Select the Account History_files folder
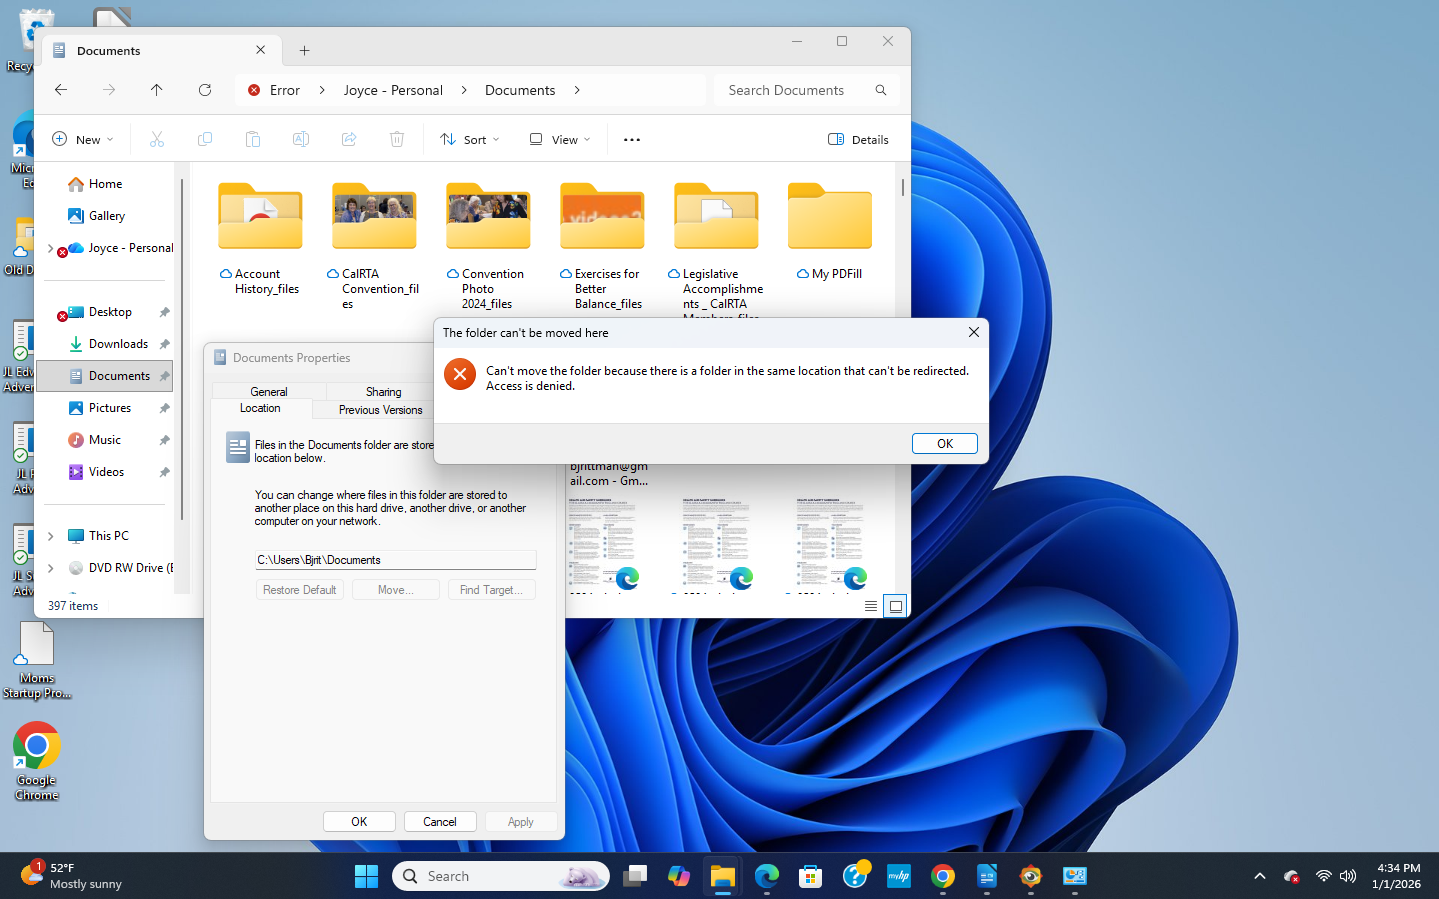Viewport: 1439px width, 899px height. coord(260,239)
